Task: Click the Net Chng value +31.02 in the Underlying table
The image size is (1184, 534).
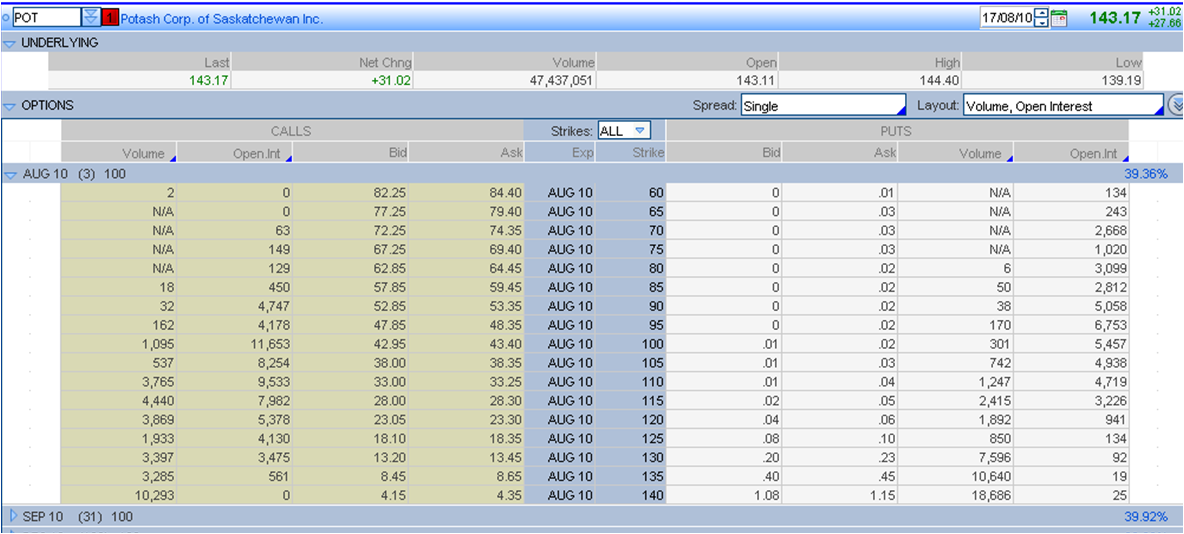Action: click(391, 81)
